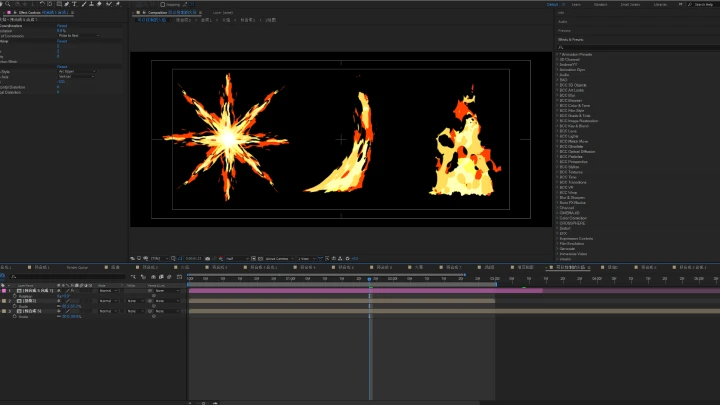Click the workspace overflow icon beside Libraries

[680, 5]
